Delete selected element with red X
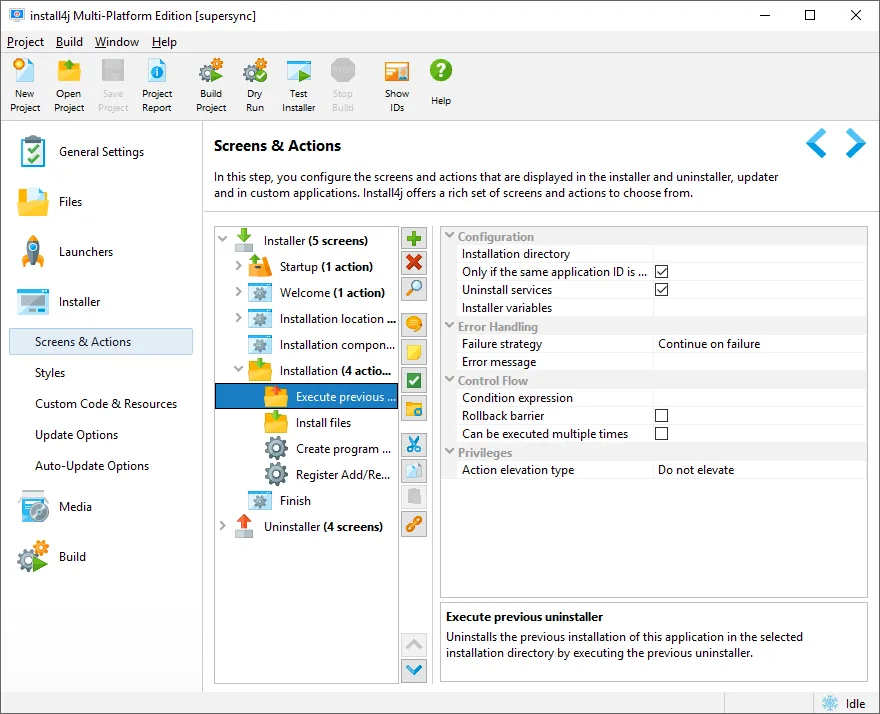This screenshot has width=880, height=714. tap(414, 262)
